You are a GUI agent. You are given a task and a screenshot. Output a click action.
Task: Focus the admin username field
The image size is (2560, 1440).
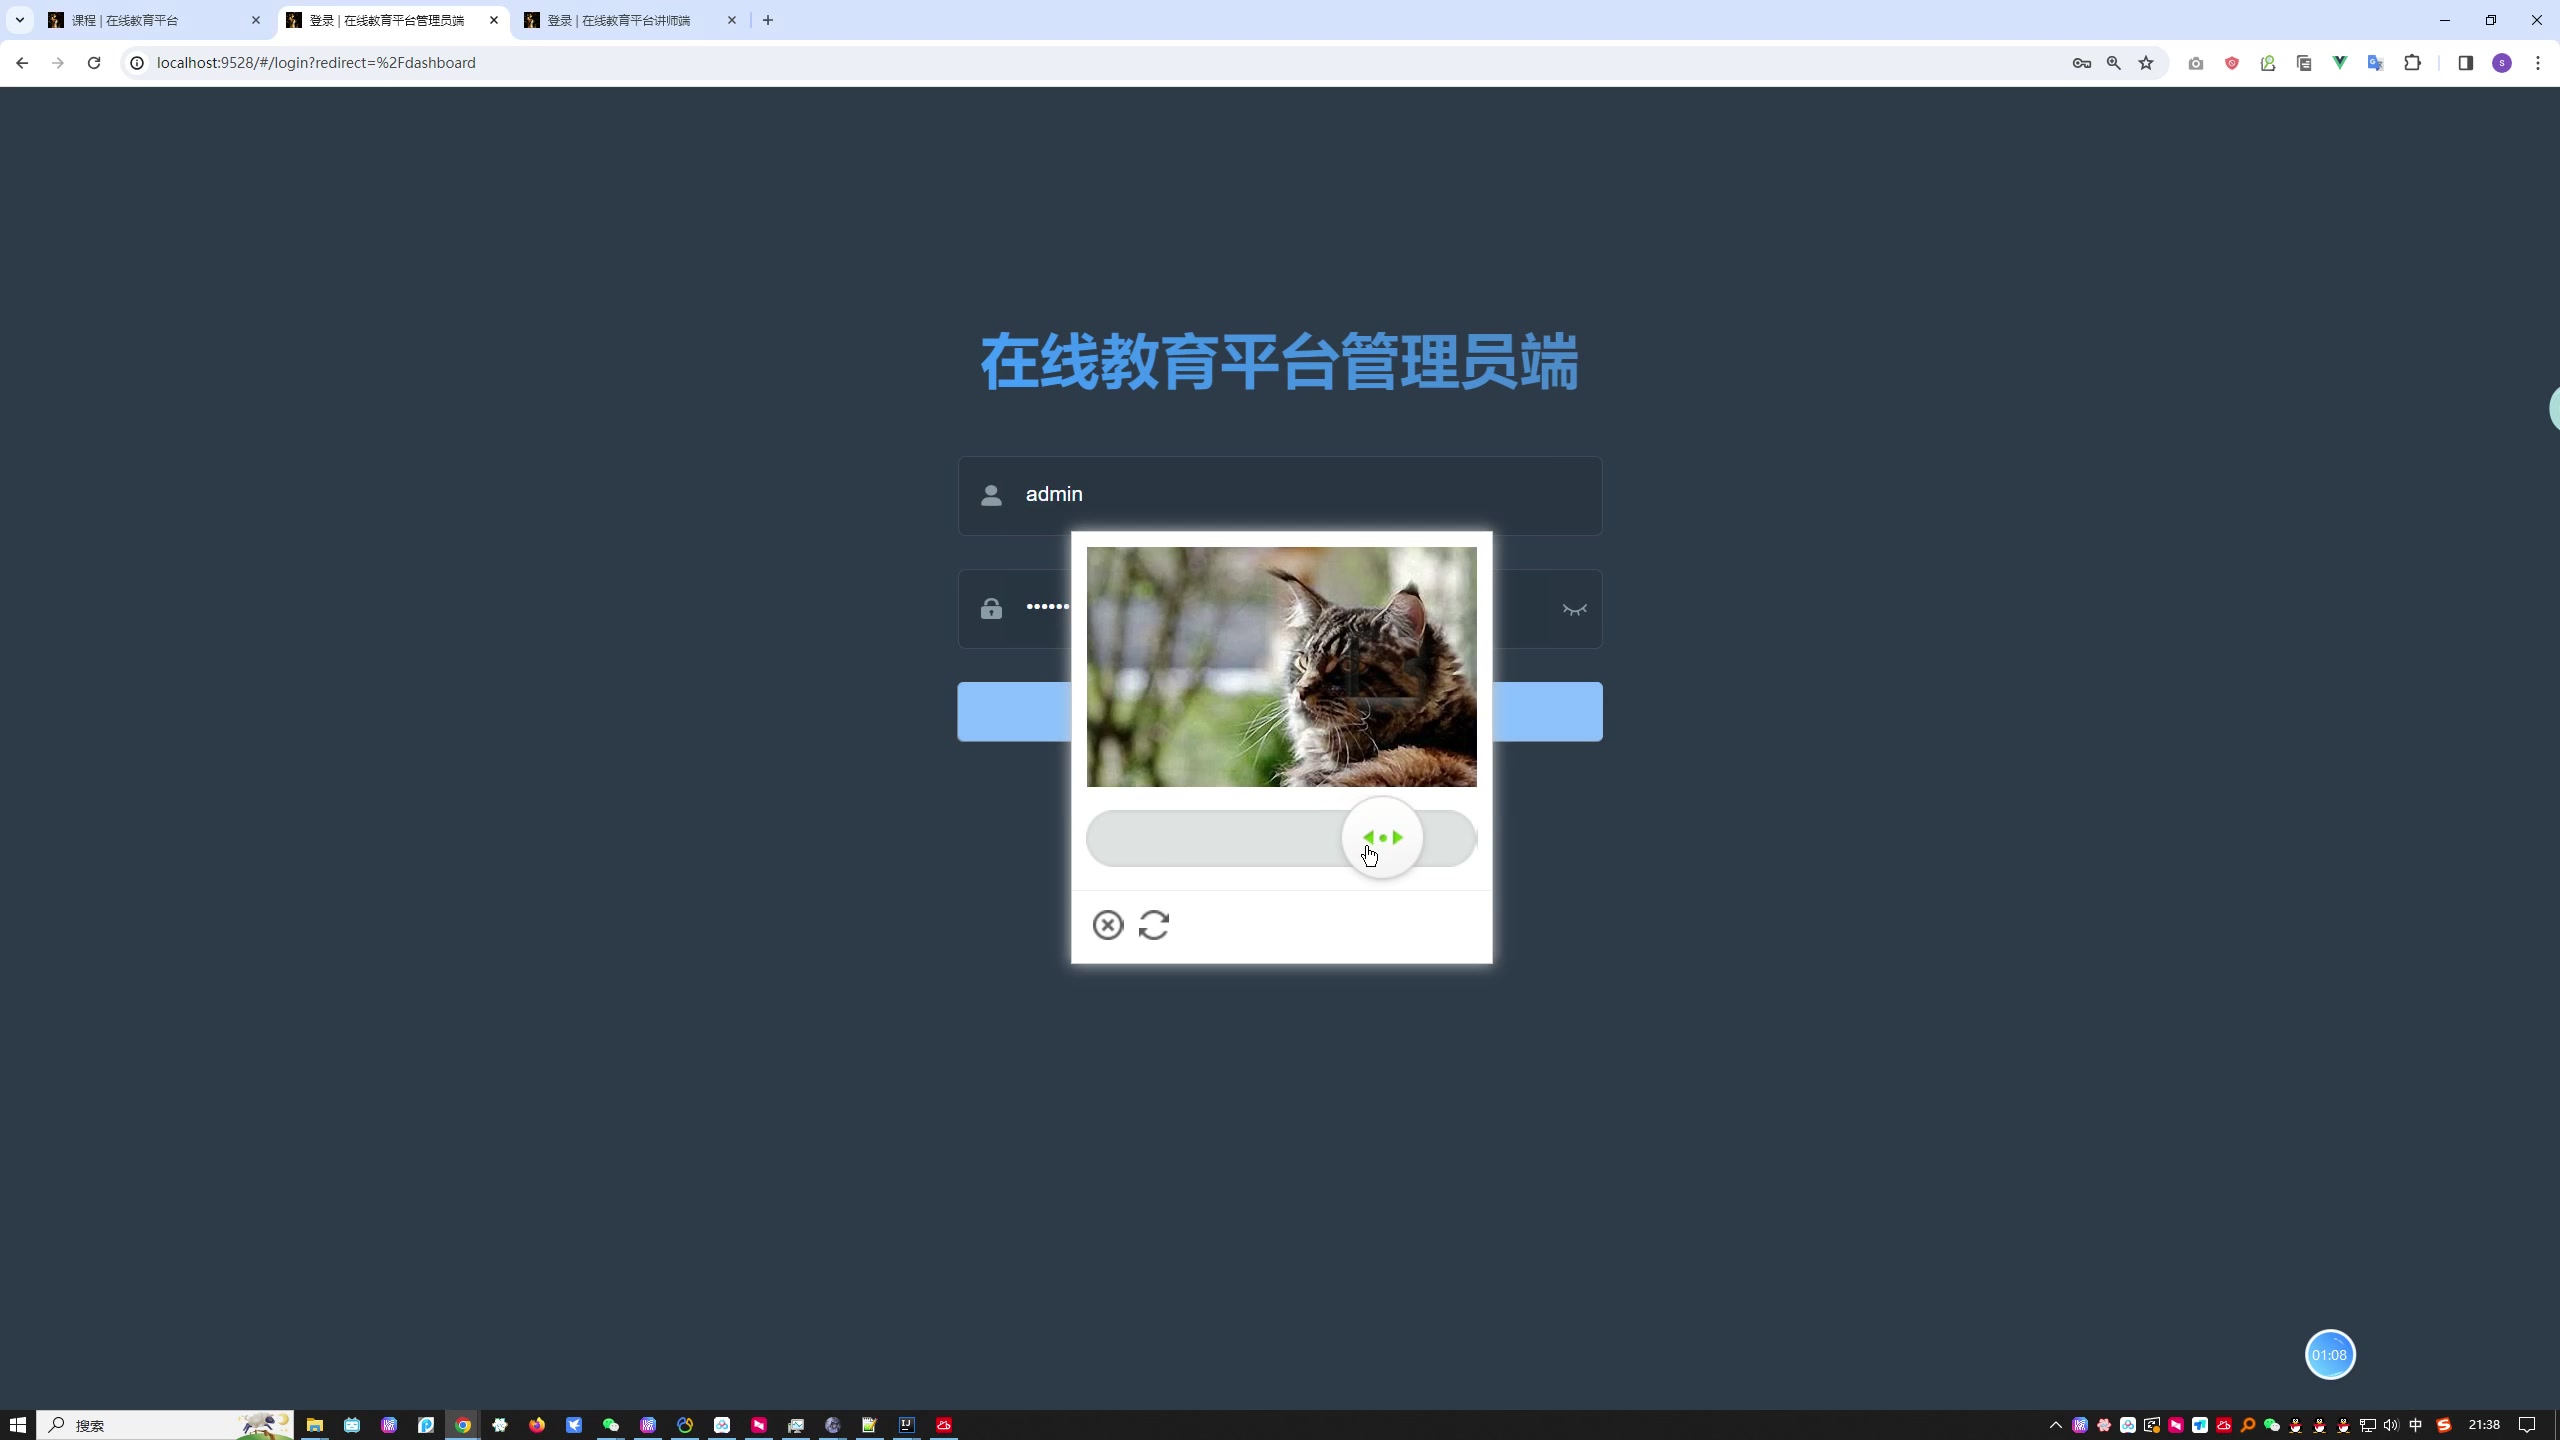pos(1280,495)
